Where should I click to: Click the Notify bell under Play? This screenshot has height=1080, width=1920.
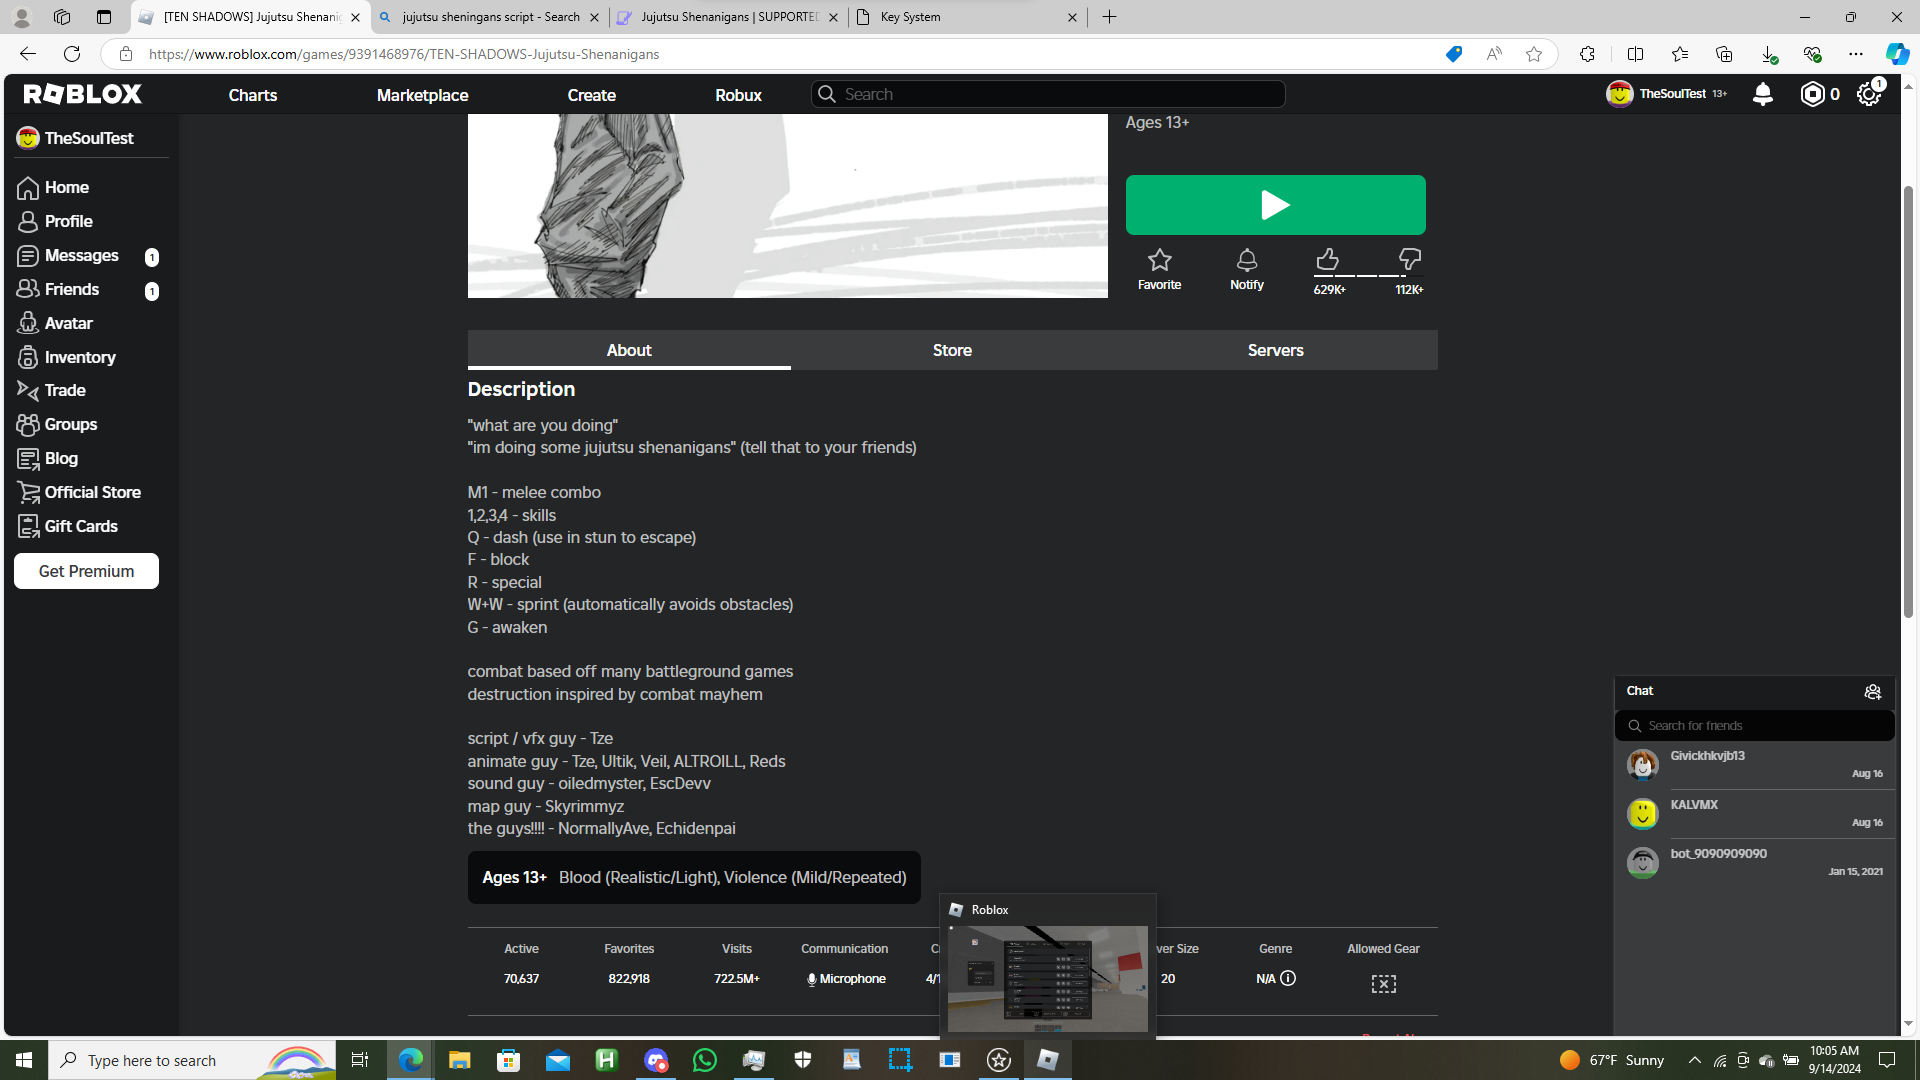pos(1246,261)
